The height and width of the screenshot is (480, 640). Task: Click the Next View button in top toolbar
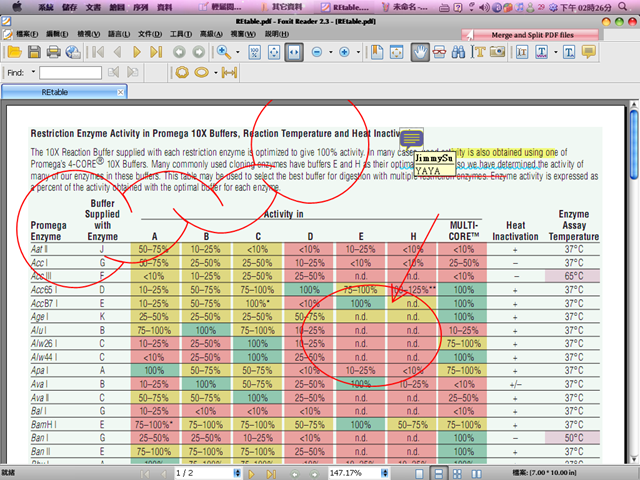(199, 52)
